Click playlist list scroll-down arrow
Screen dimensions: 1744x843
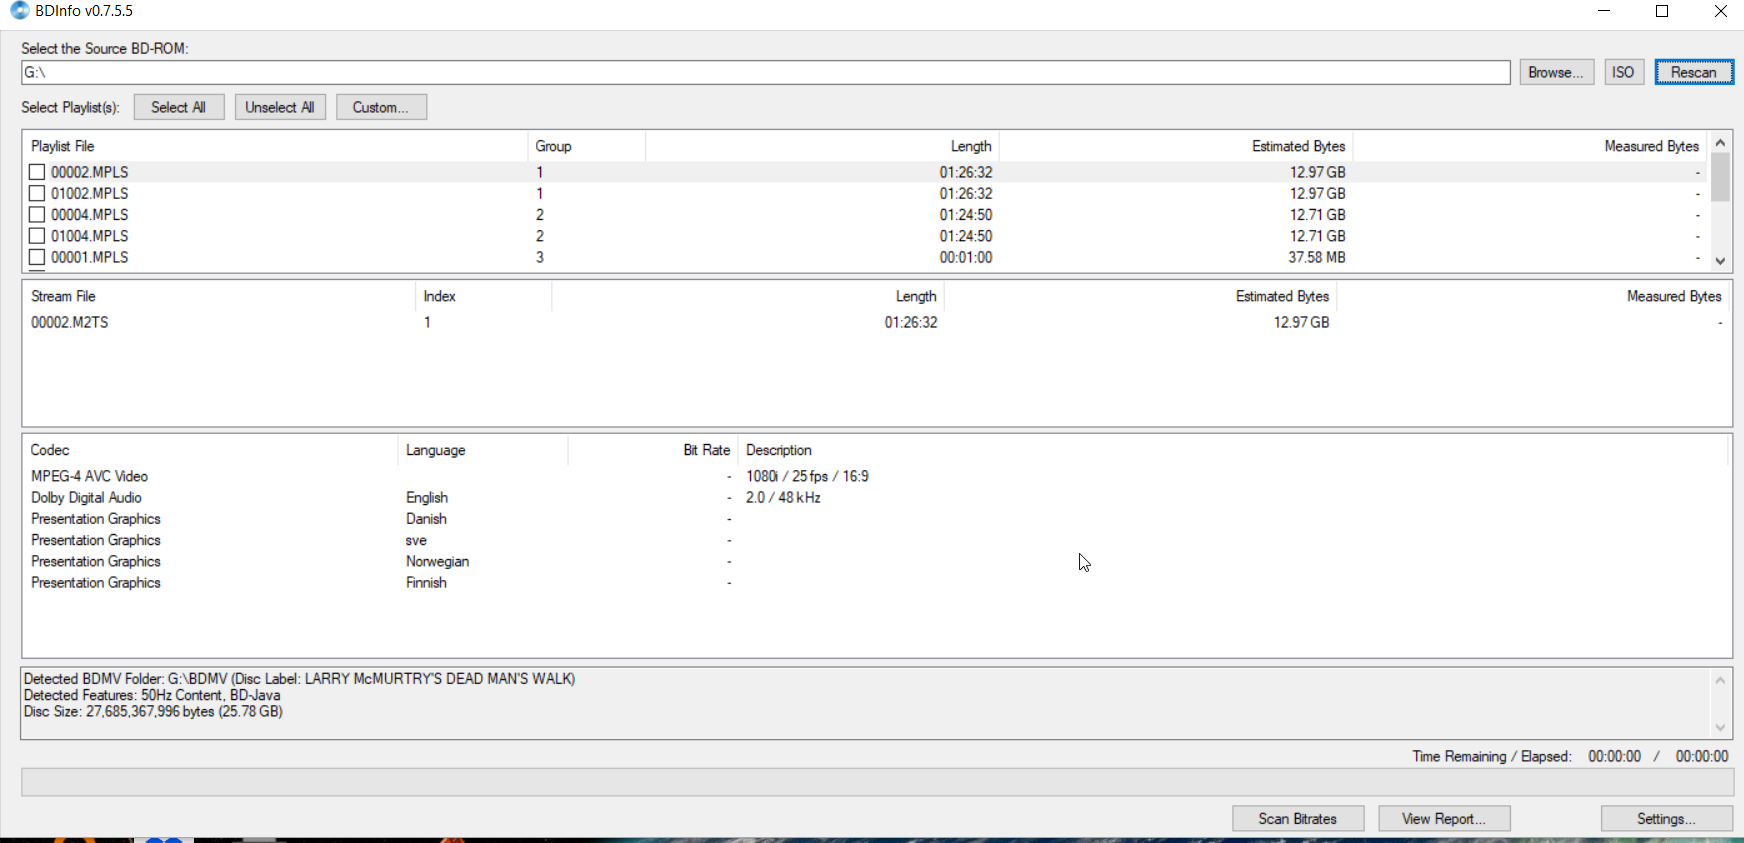tap(1720, 261)
